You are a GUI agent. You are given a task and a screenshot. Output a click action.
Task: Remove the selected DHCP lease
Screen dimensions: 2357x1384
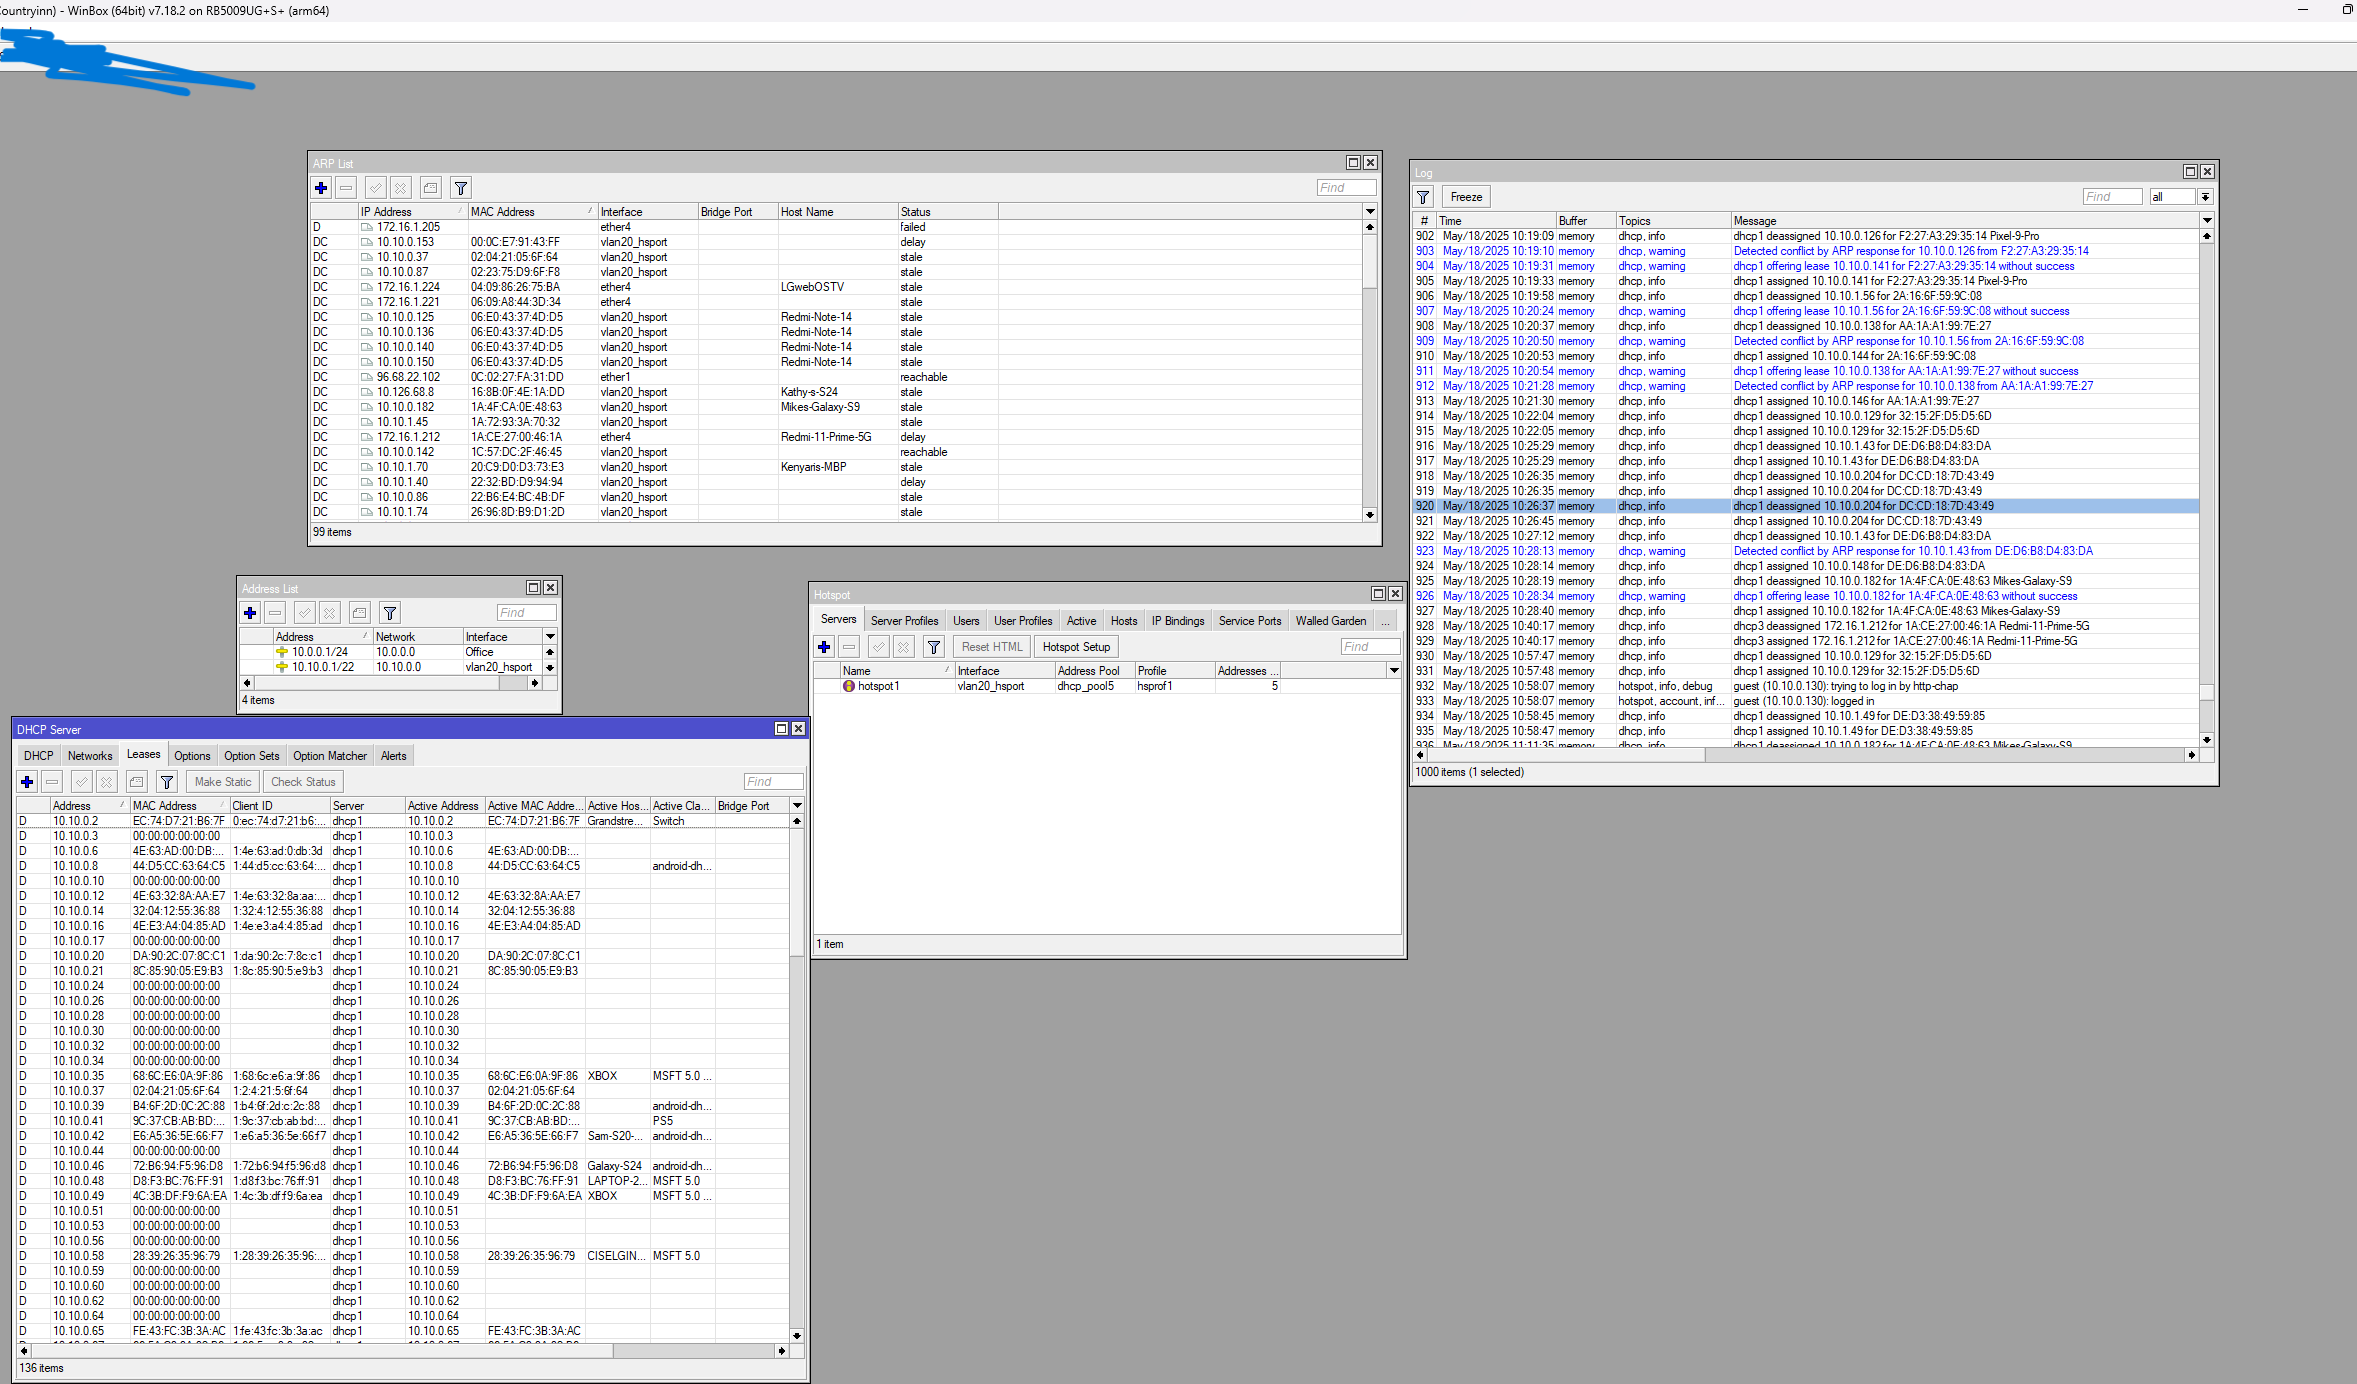[x=51, y=781]
